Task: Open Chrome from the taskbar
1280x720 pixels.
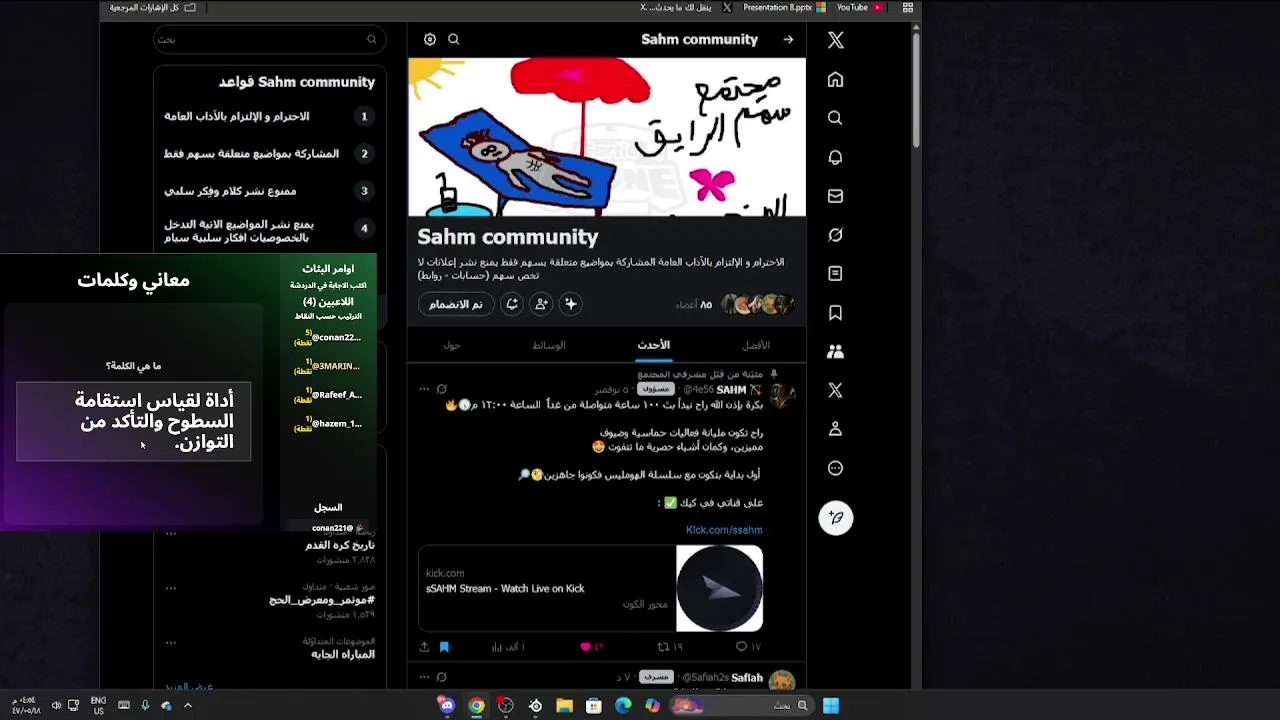Action: click(x=477, y=706)
